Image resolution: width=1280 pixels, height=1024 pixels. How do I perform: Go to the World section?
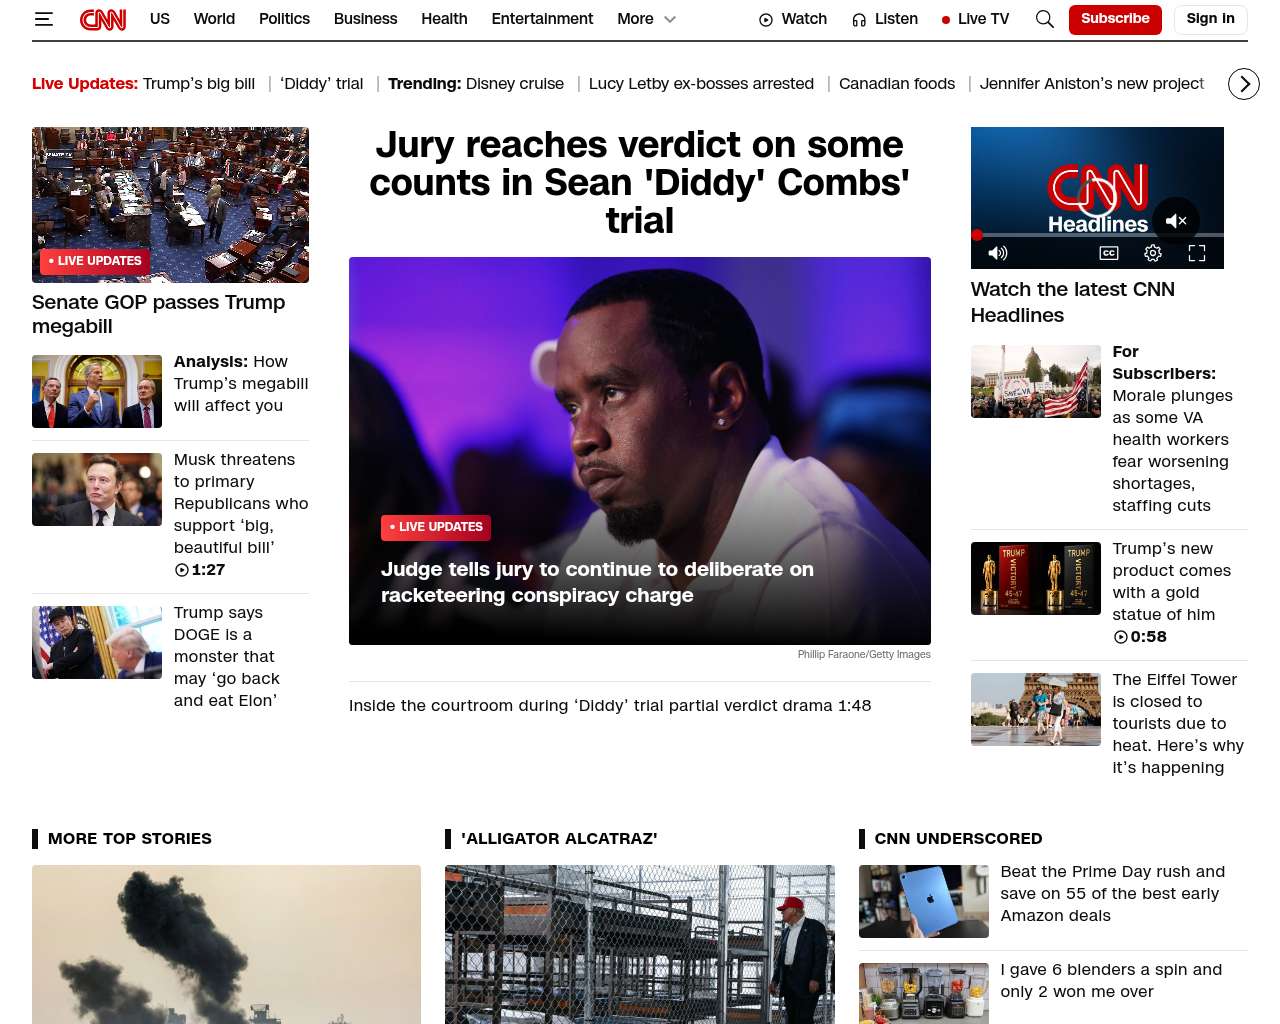pyautogui.click(x=214, y=19)
